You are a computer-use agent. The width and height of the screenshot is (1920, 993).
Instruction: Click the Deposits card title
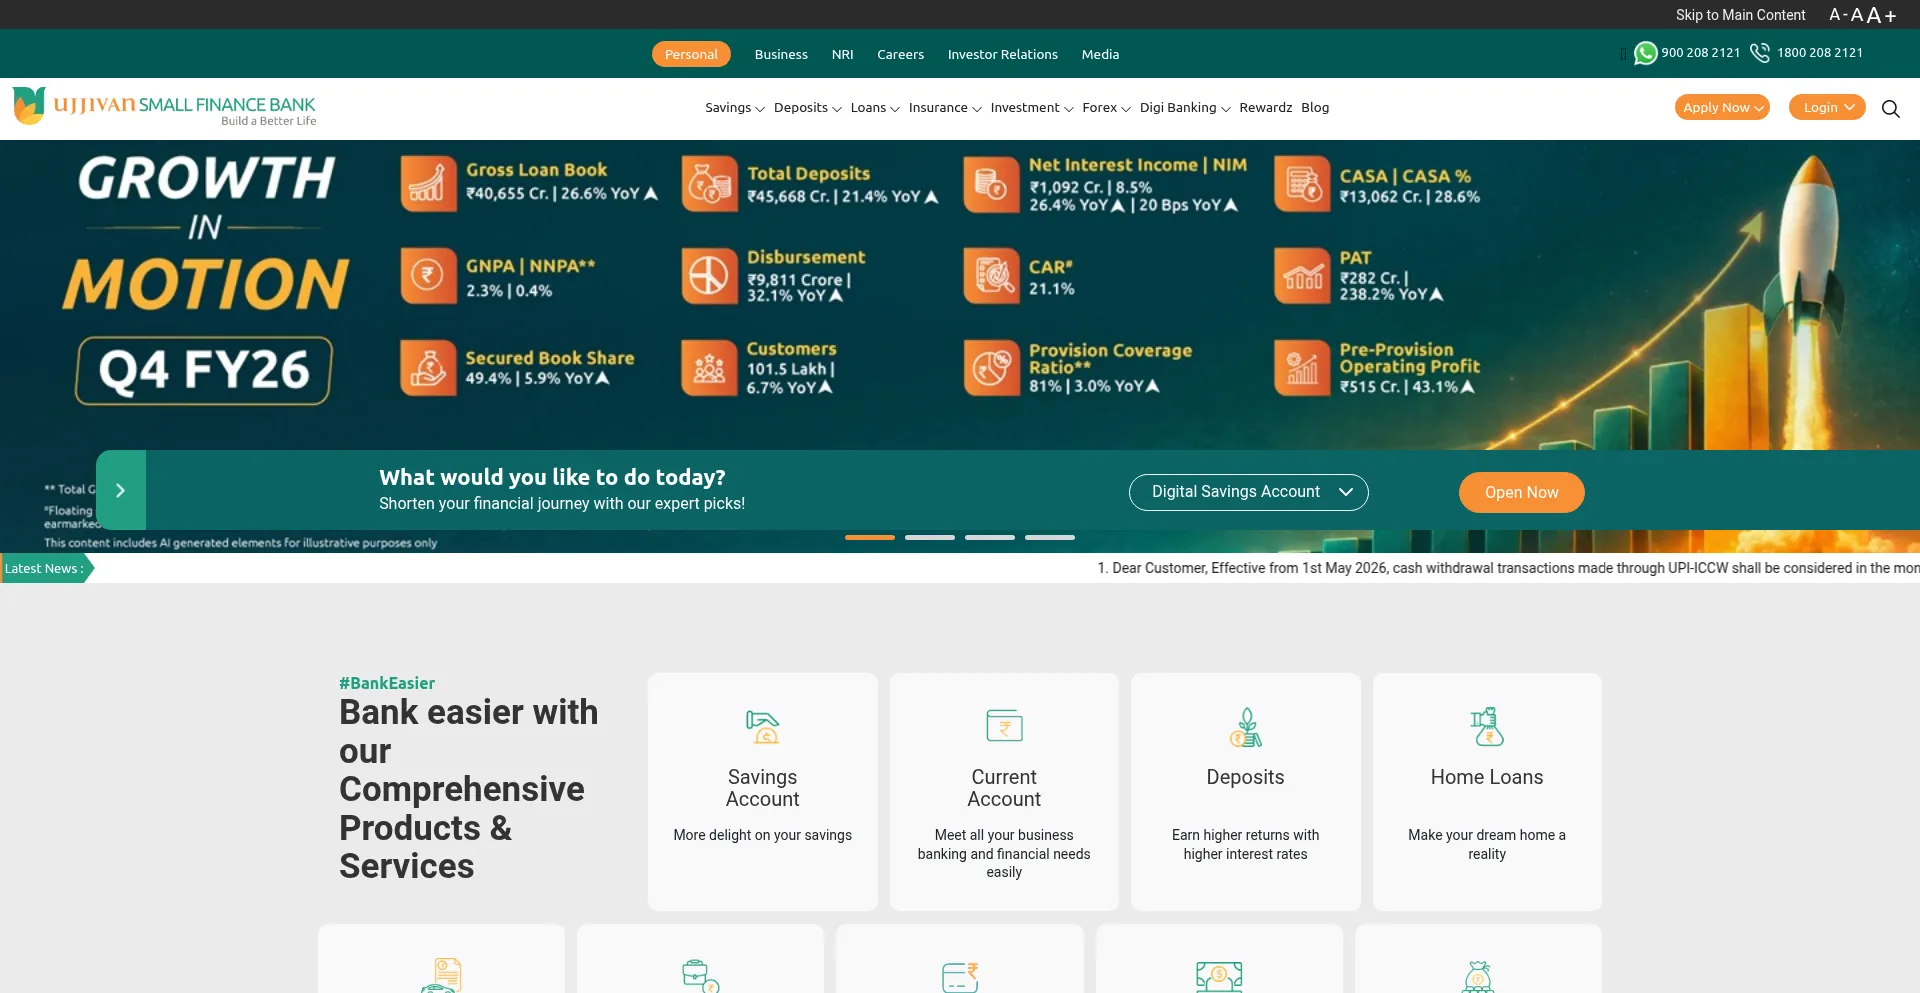point(1246,777)
